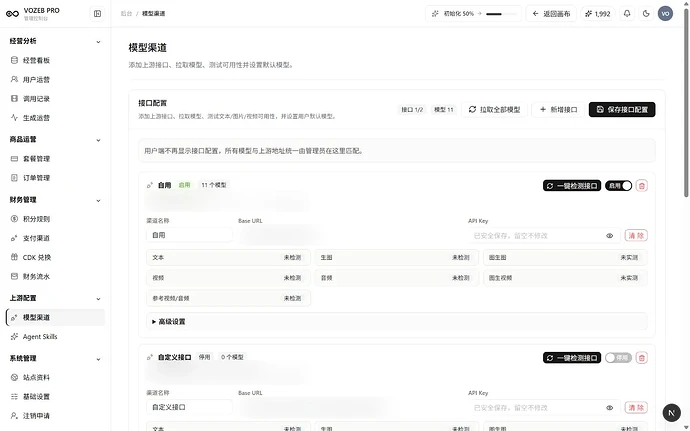
Task: Click the 图生视频 未实测 row
Action: [565, 278]
